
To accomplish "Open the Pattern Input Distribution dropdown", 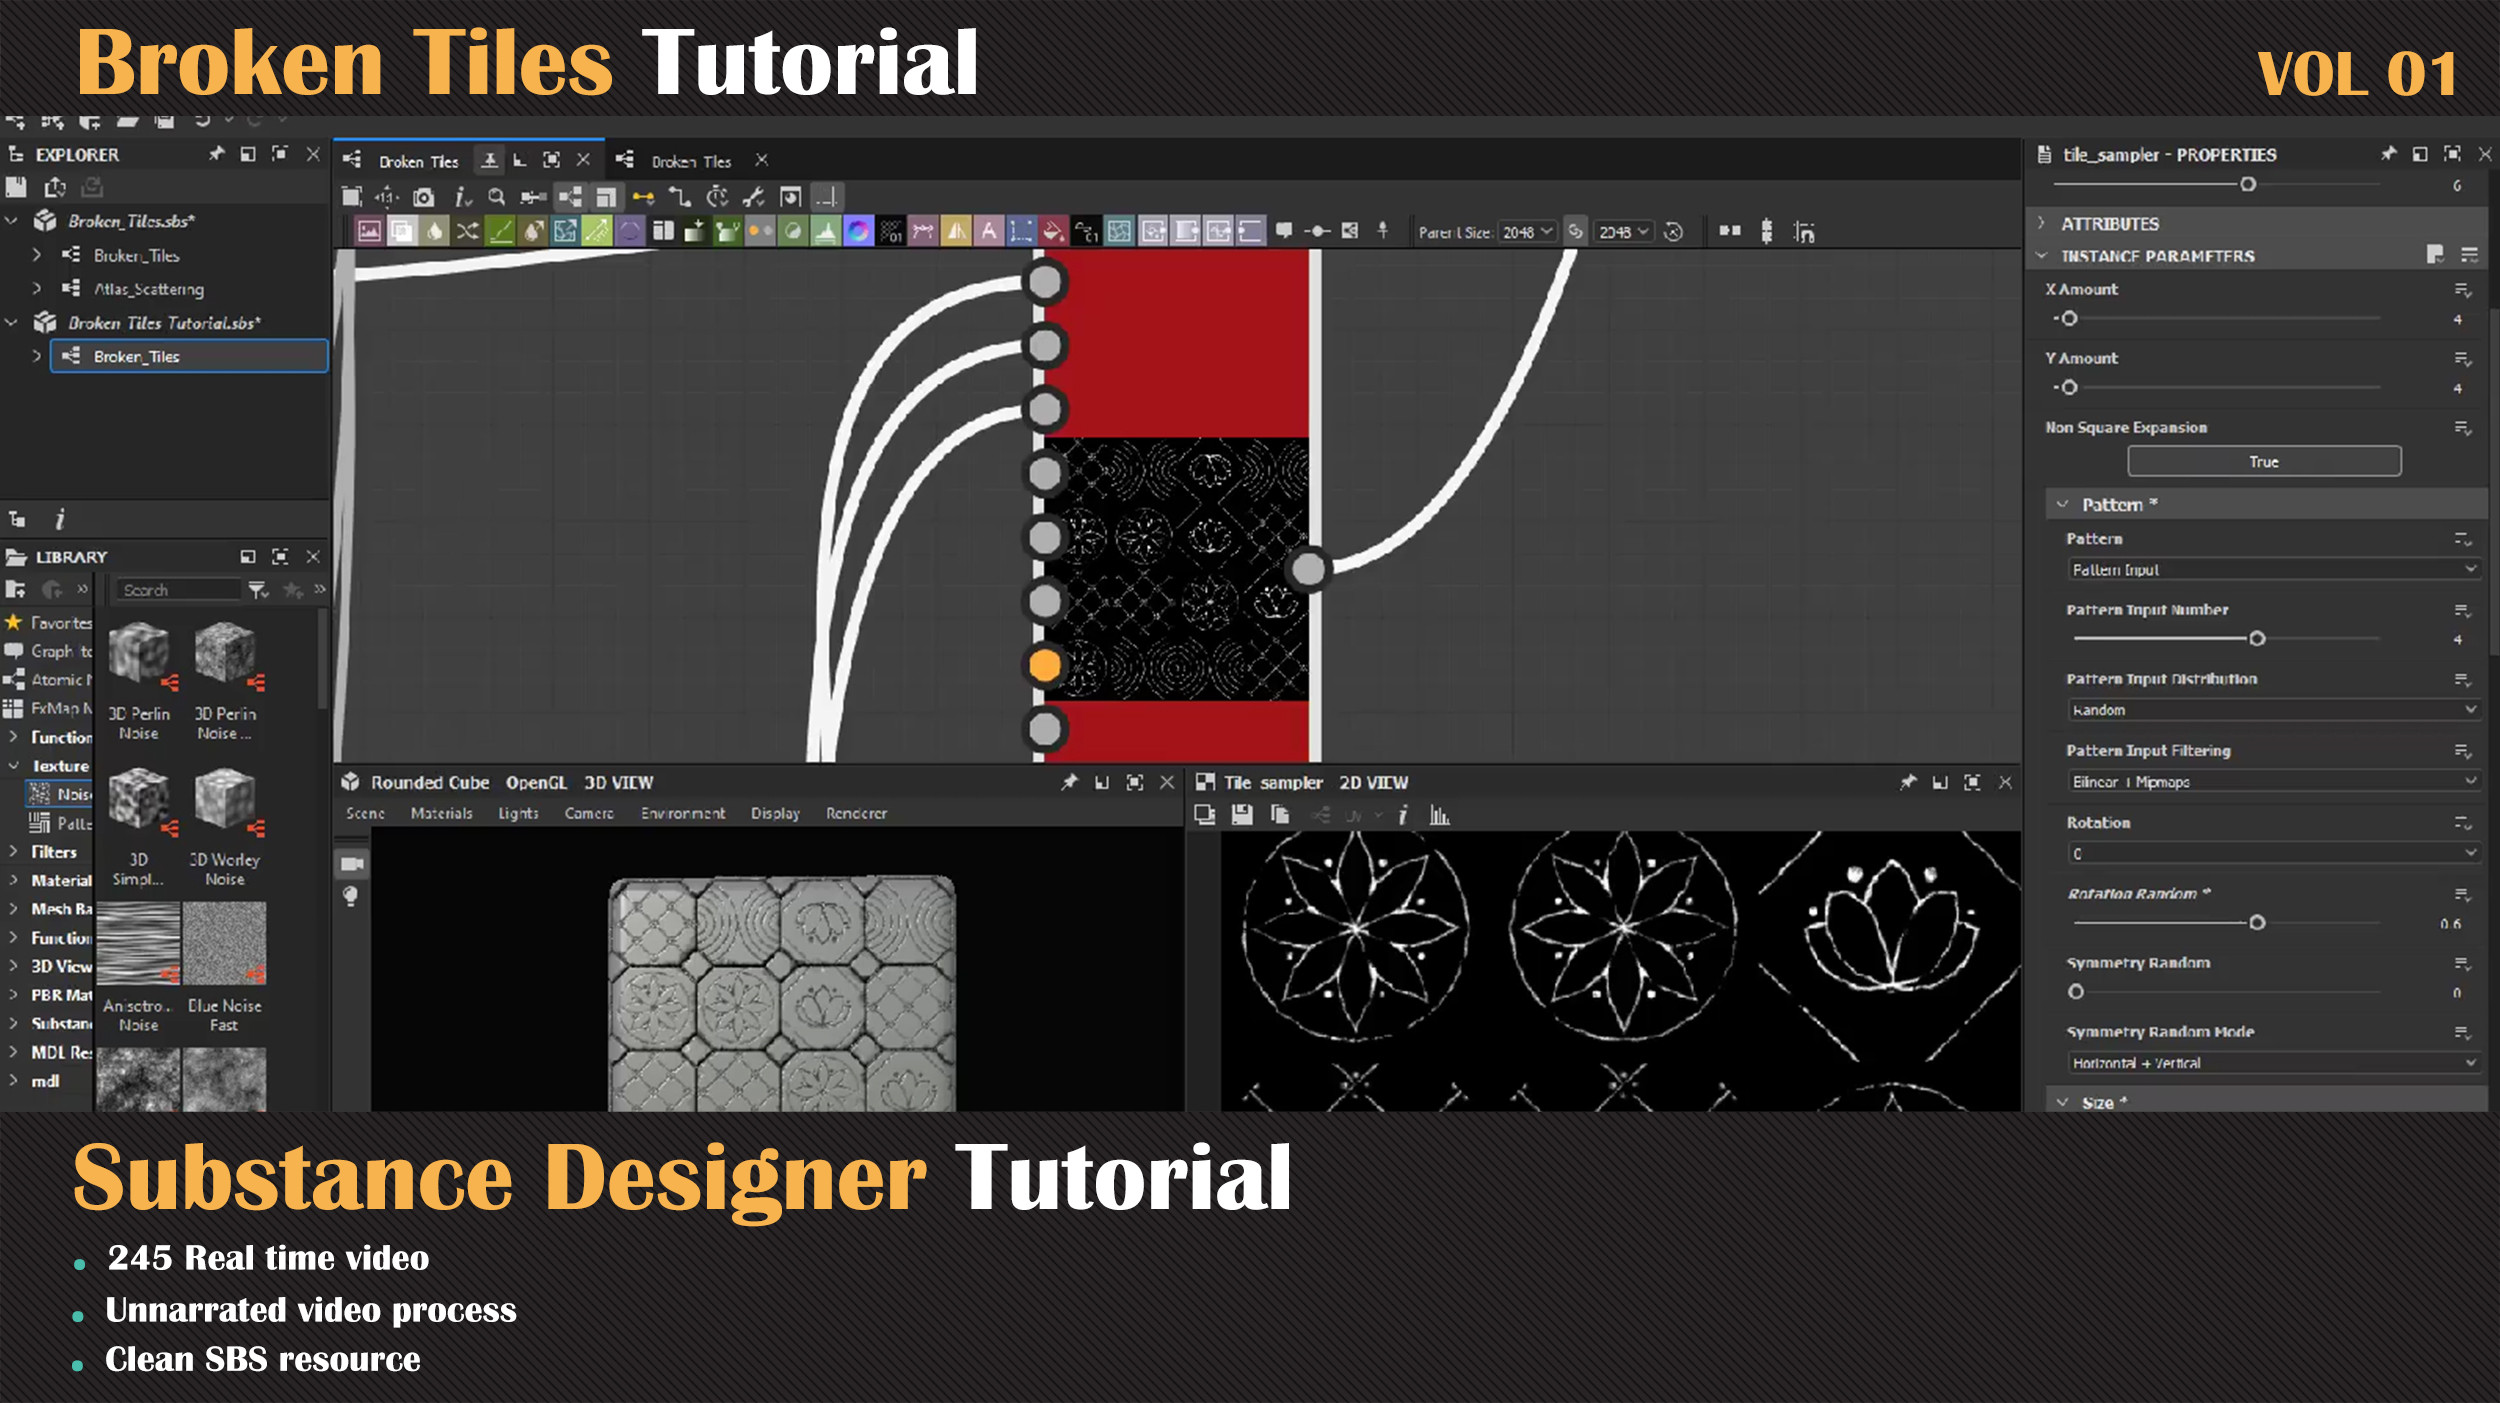I will (x=2272, y=710).
